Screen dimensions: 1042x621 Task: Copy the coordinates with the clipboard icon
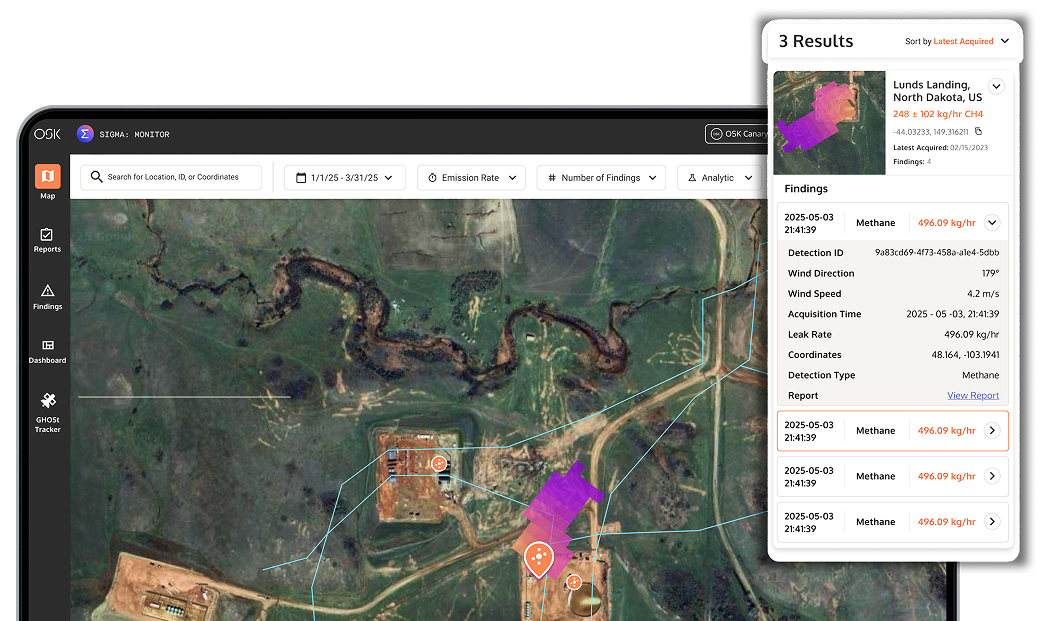[978, 132]
